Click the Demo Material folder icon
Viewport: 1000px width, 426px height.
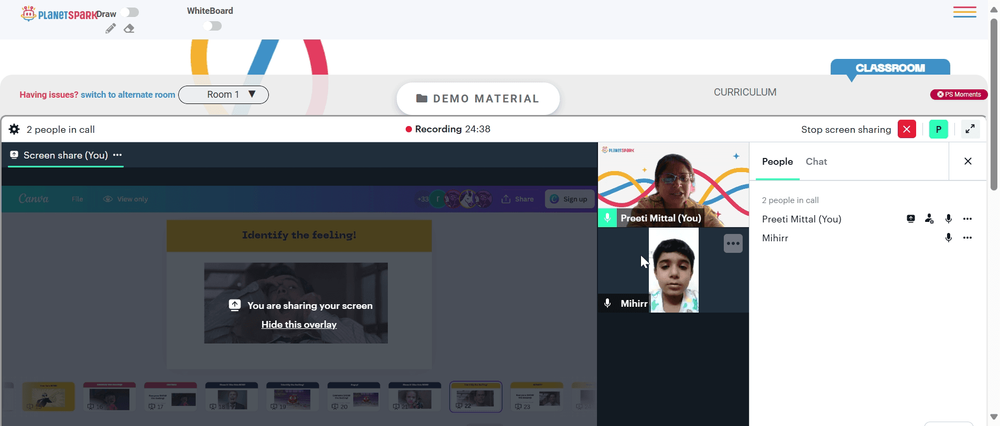(422, 99)
